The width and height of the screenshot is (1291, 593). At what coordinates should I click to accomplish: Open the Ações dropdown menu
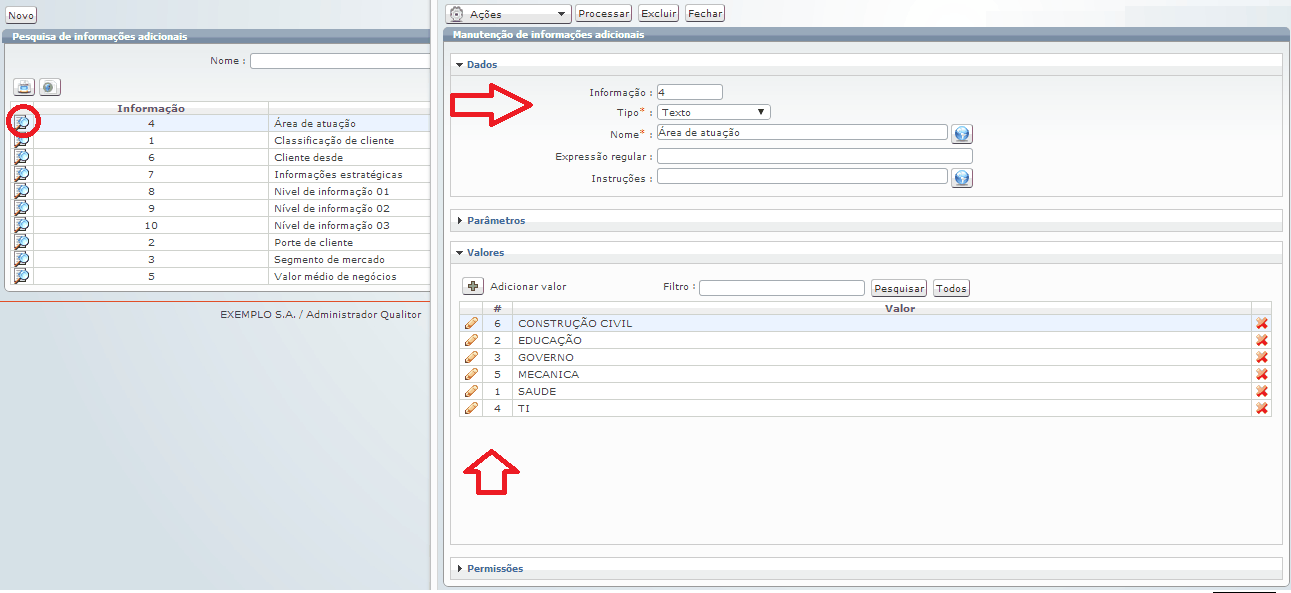pyautogui.click(x=507, y=14)
